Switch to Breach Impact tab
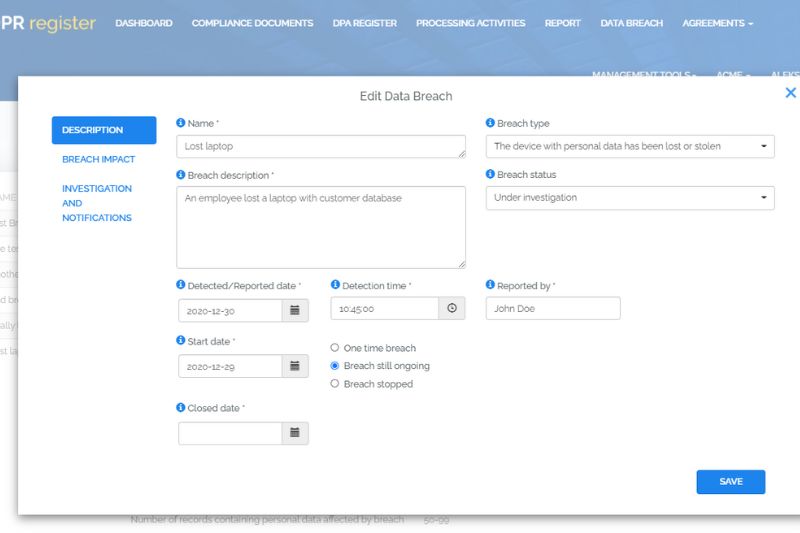Image resolution: width=800 pixels, height=533 pixels. (x=98, y=159)
